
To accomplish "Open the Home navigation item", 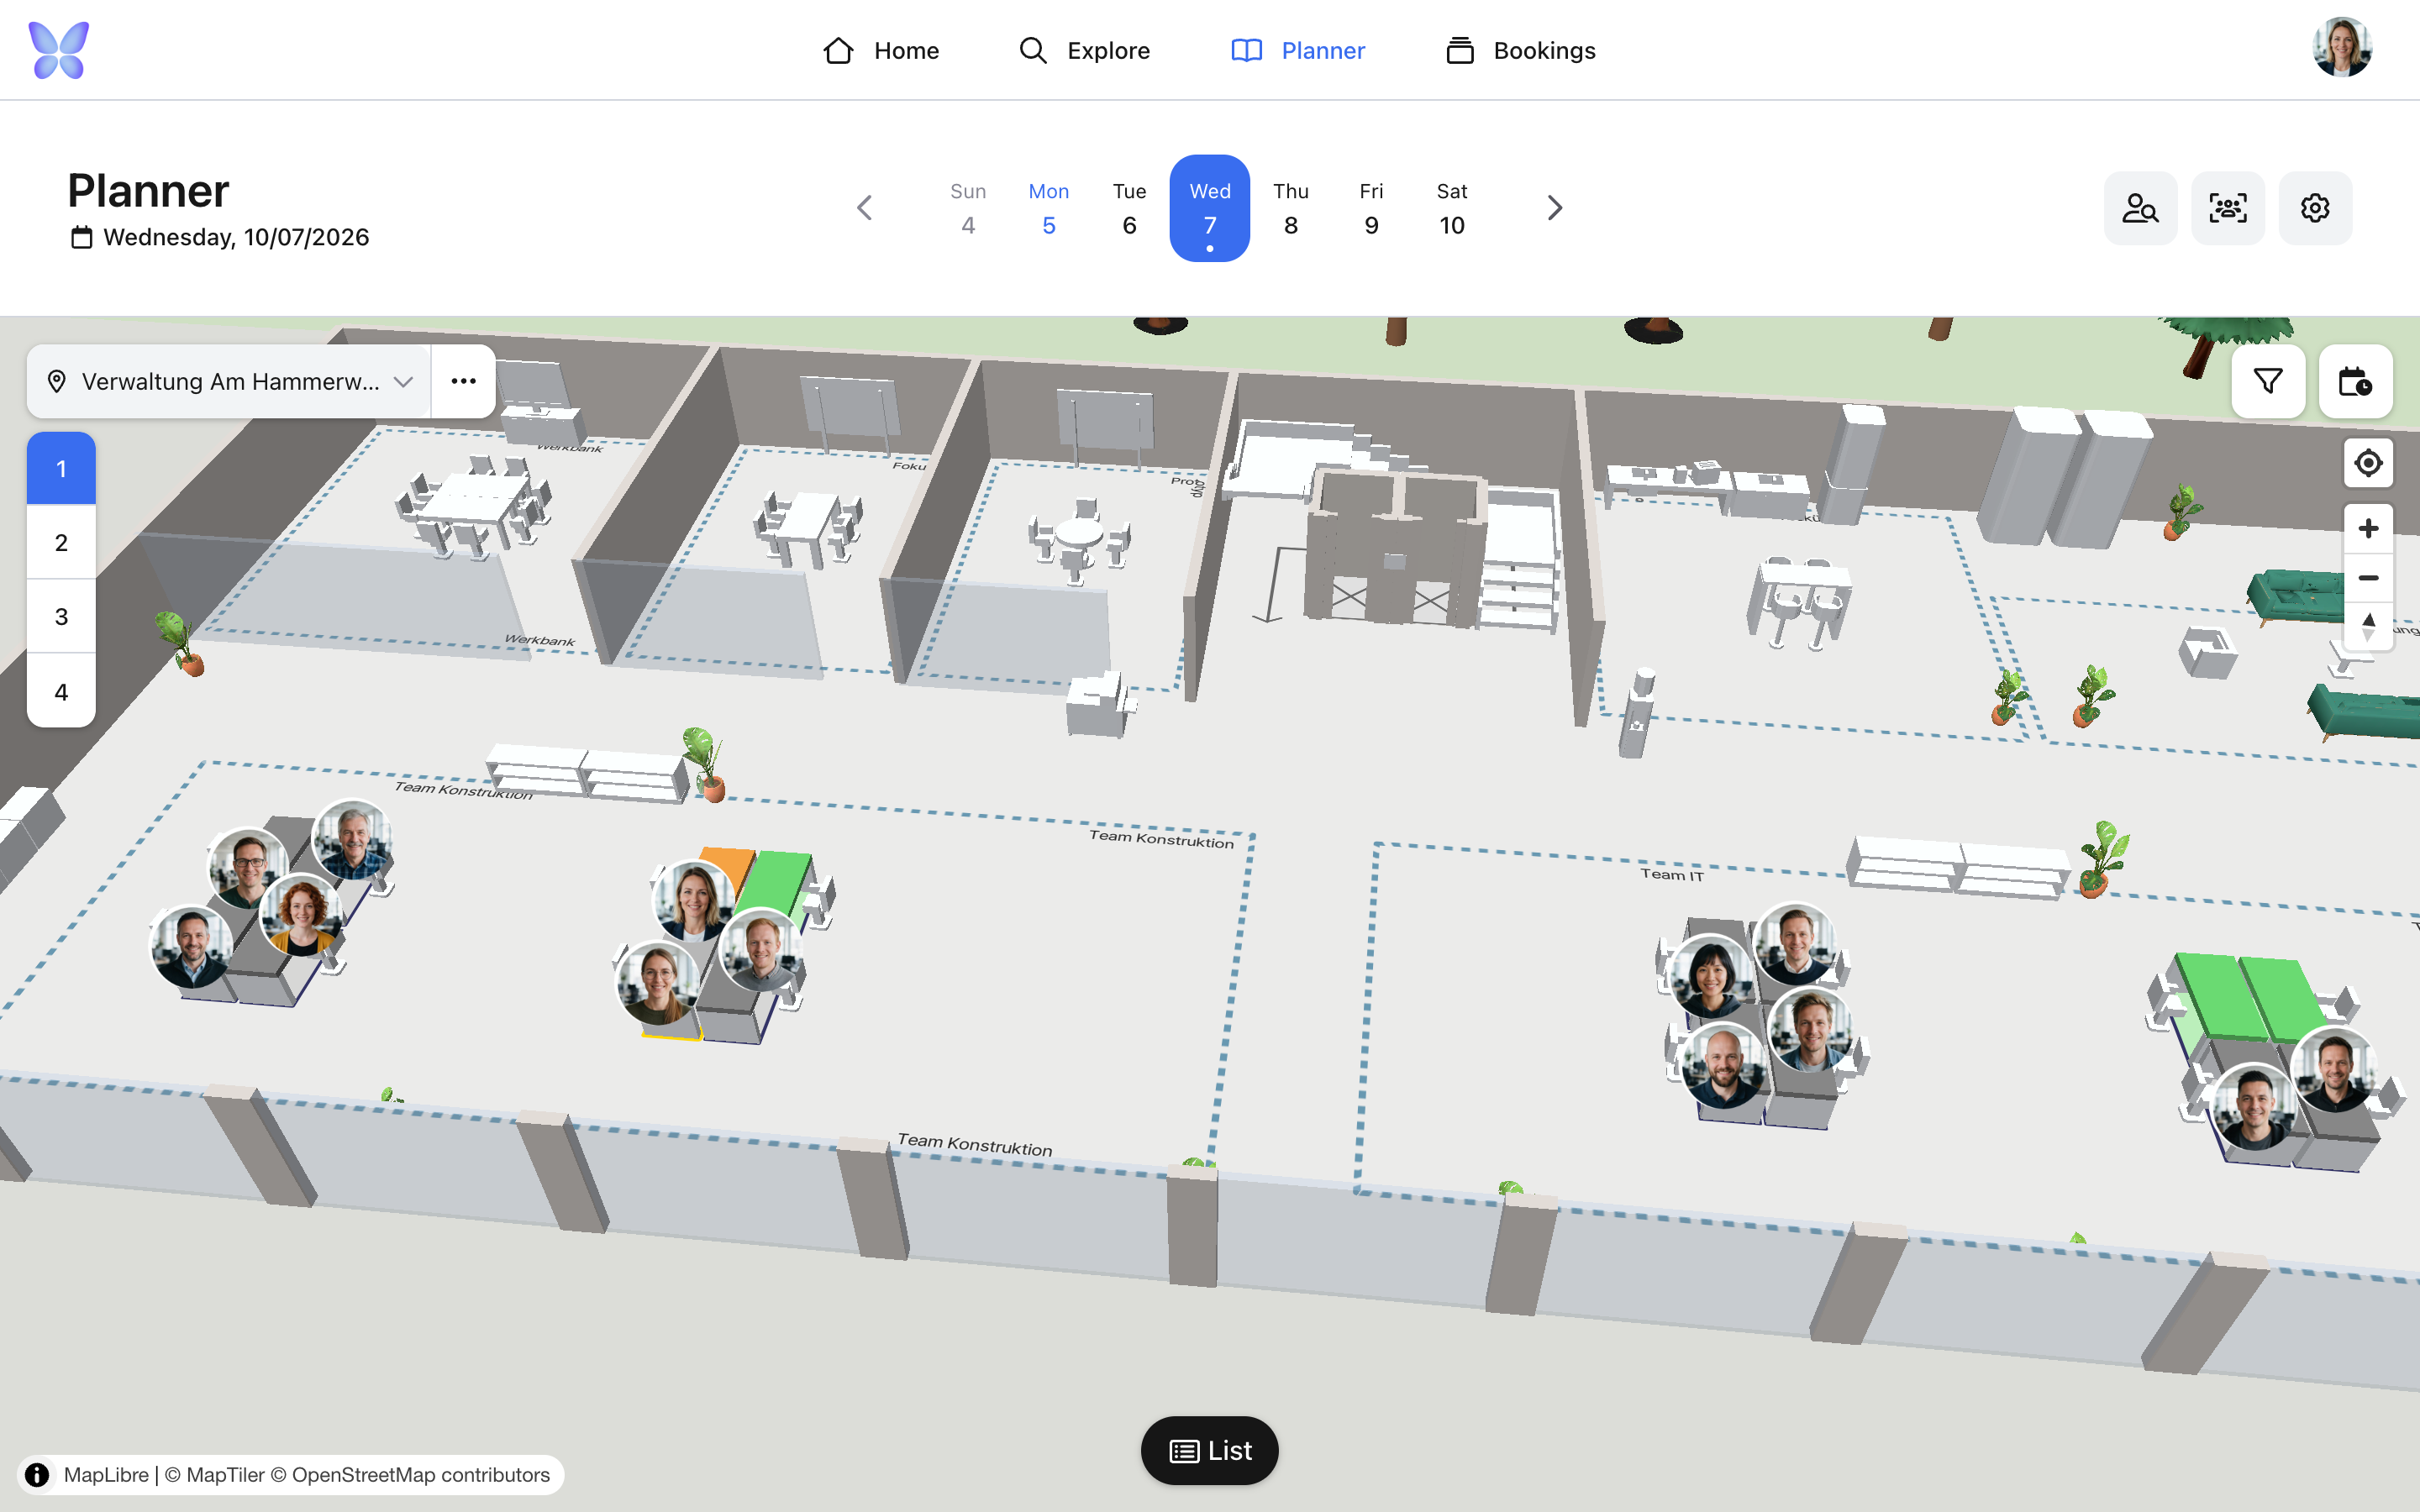I will click(881, 50).
